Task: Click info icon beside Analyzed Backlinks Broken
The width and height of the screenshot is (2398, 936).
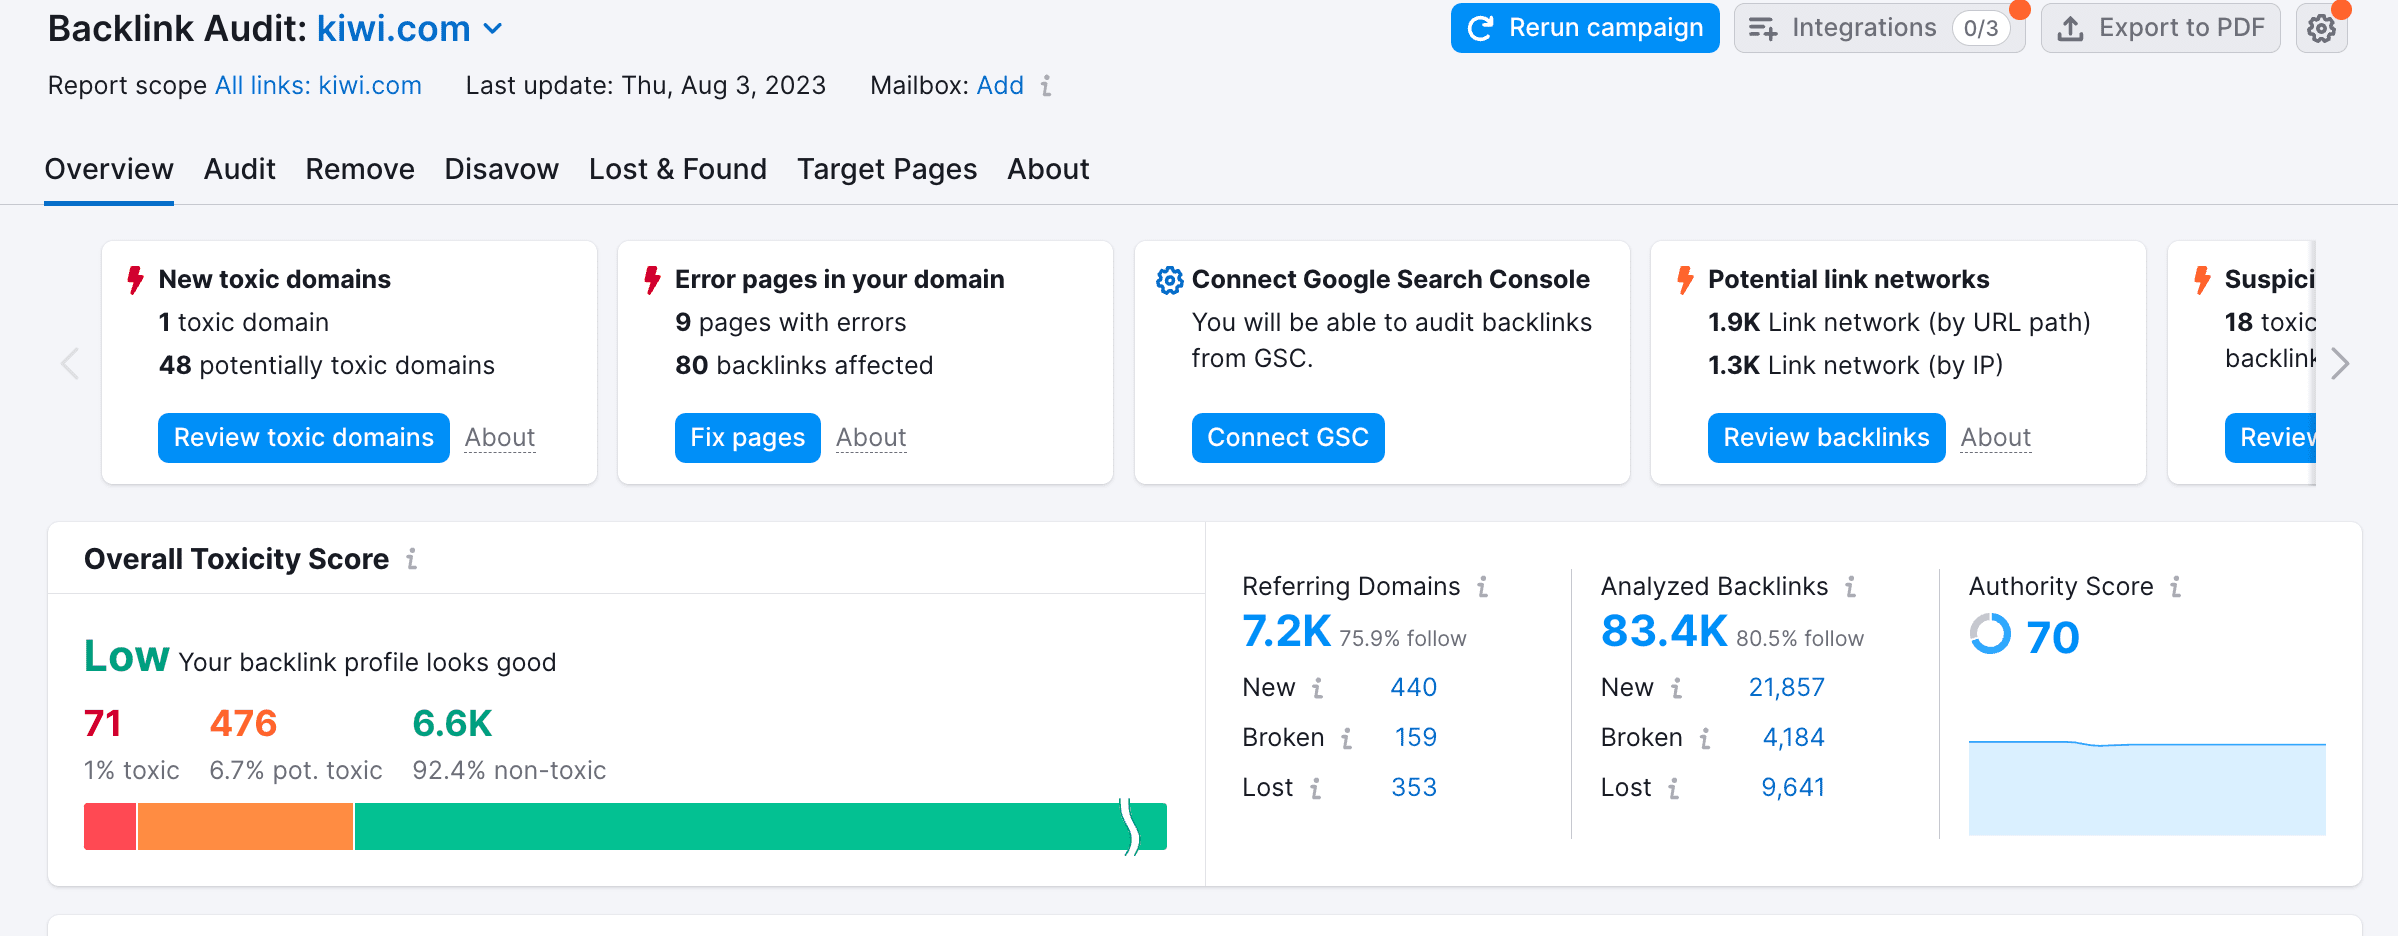Action: point(1705,738)
